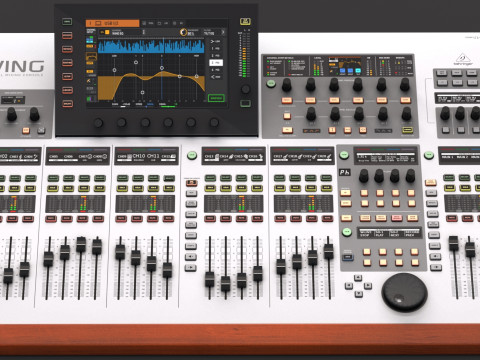Turn on rotary knob beside the touchscreen level meter

(246, 89)
